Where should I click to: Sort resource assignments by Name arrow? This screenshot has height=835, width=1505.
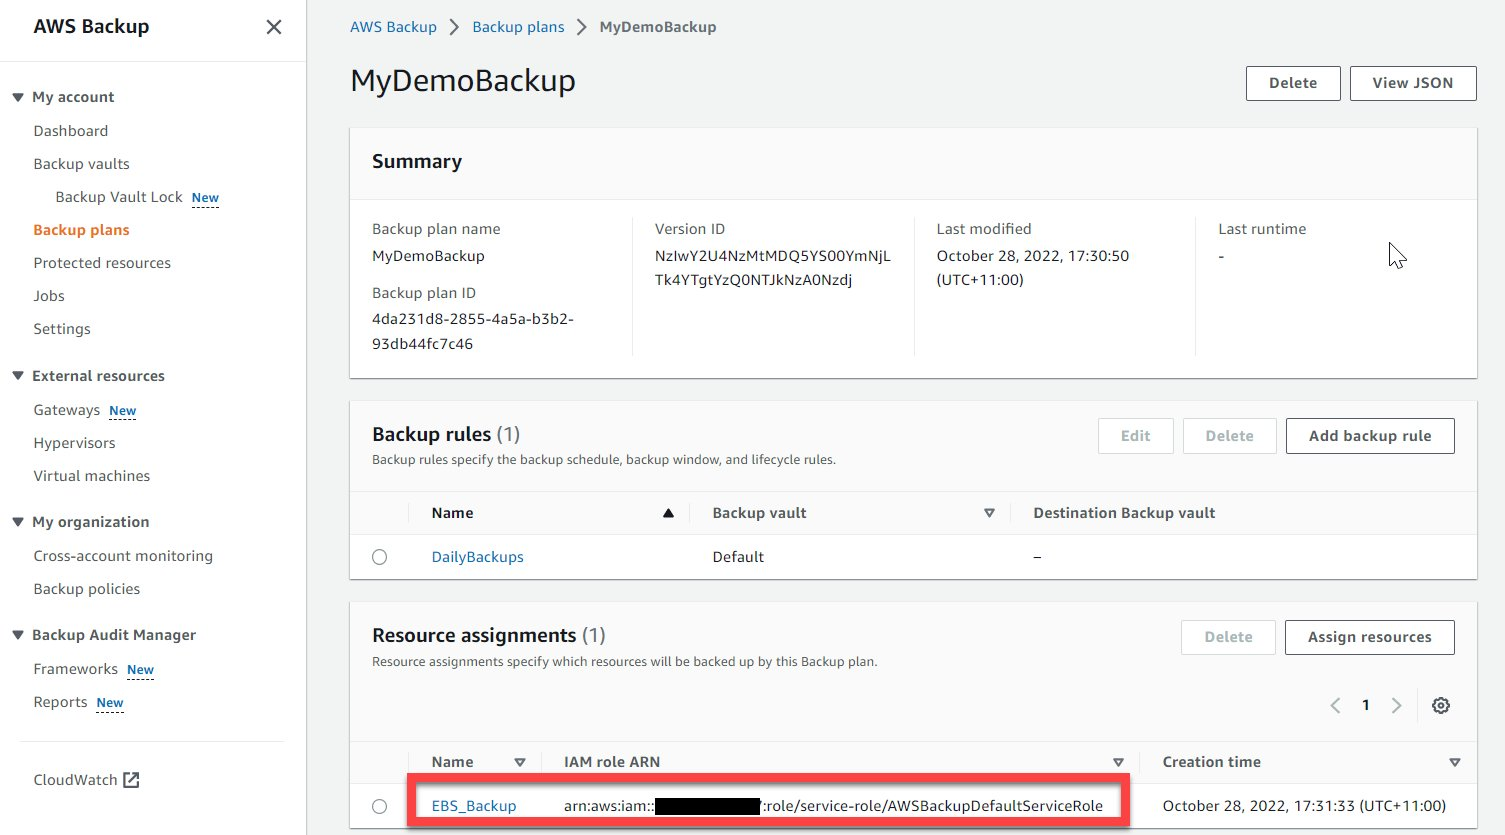click(x=520, y=762)
